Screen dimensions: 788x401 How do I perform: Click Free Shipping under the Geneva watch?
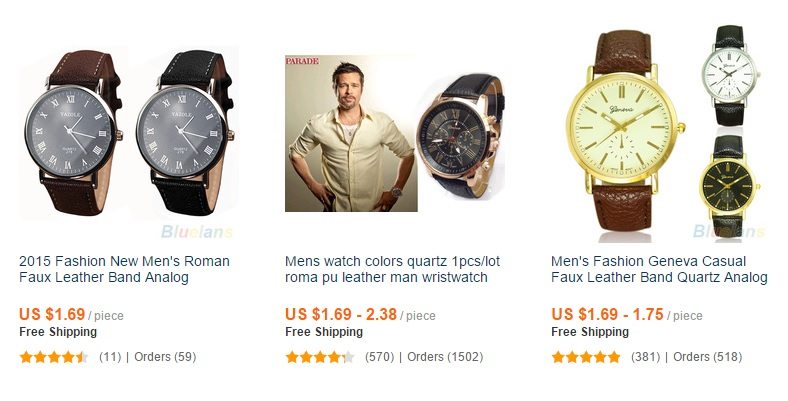(x=589, y=332)
